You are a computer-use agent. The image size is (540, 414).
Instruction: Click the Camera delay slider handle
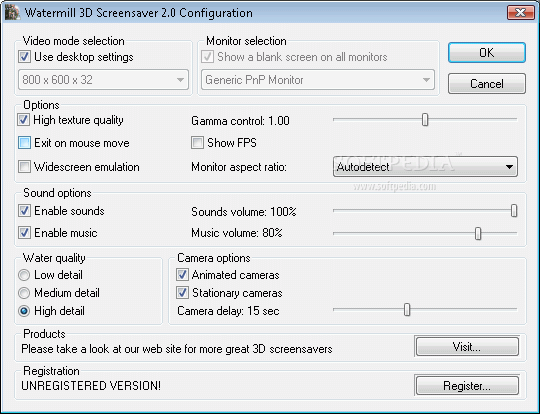click(407, 310)
